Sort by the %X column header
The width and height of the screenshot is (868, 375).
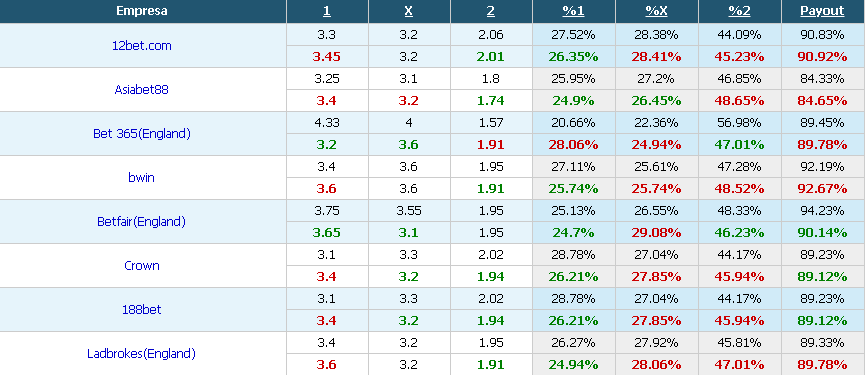coord(657,11)
